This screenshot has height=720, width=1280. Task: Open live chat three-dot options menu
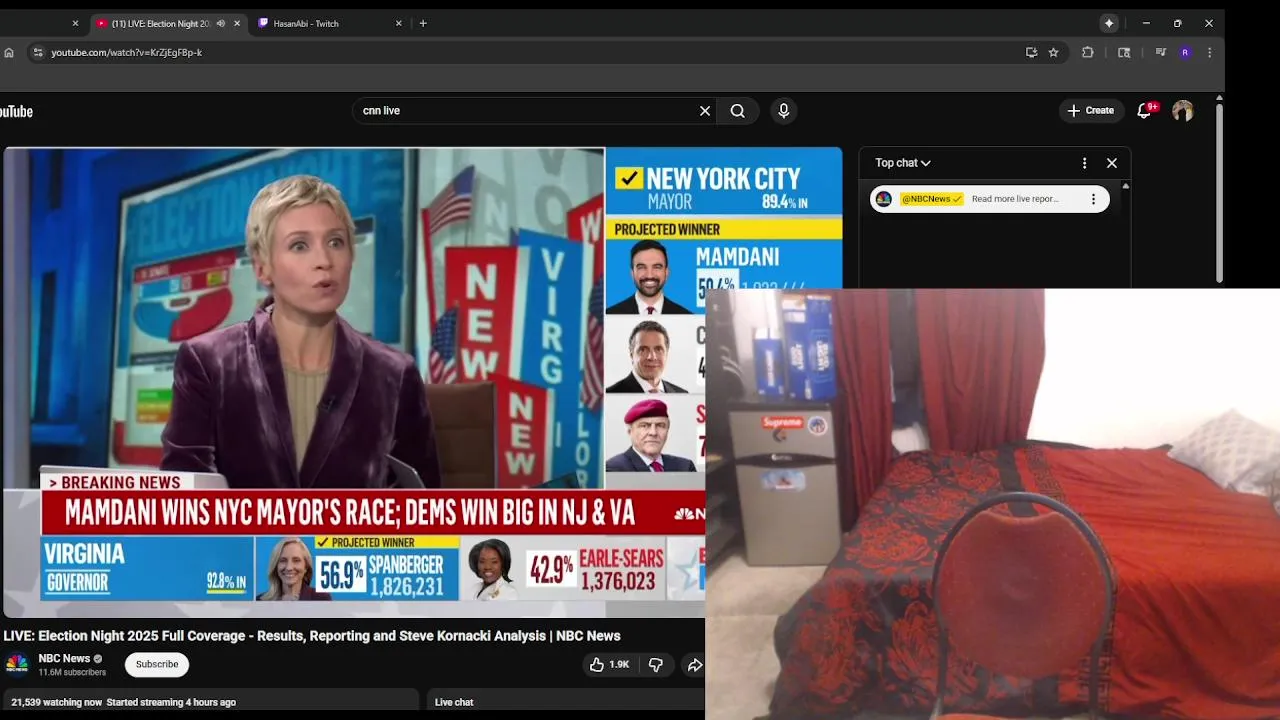(1084, 163)
